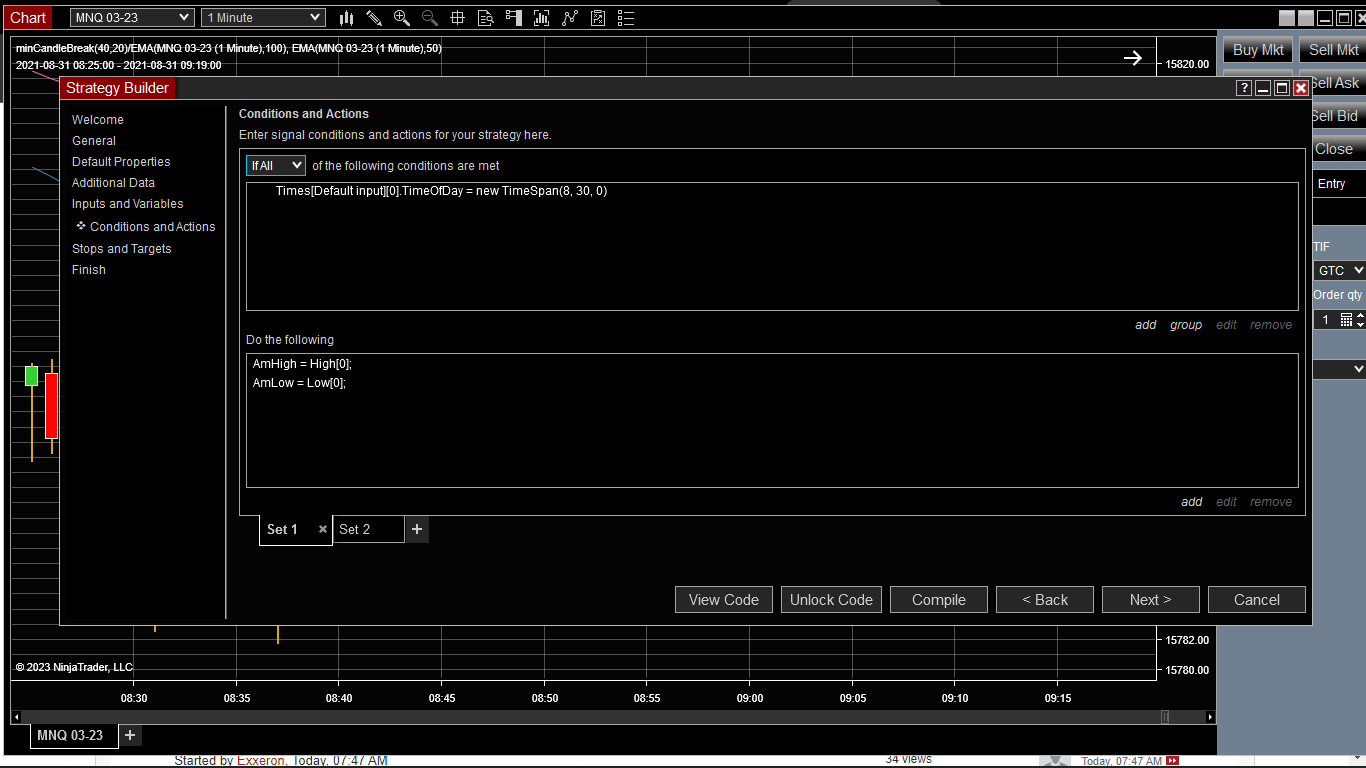Viewport: 1366px width, 768px height.
Task: Open the dropdown below Order qty
Action: pos(1339,369)
